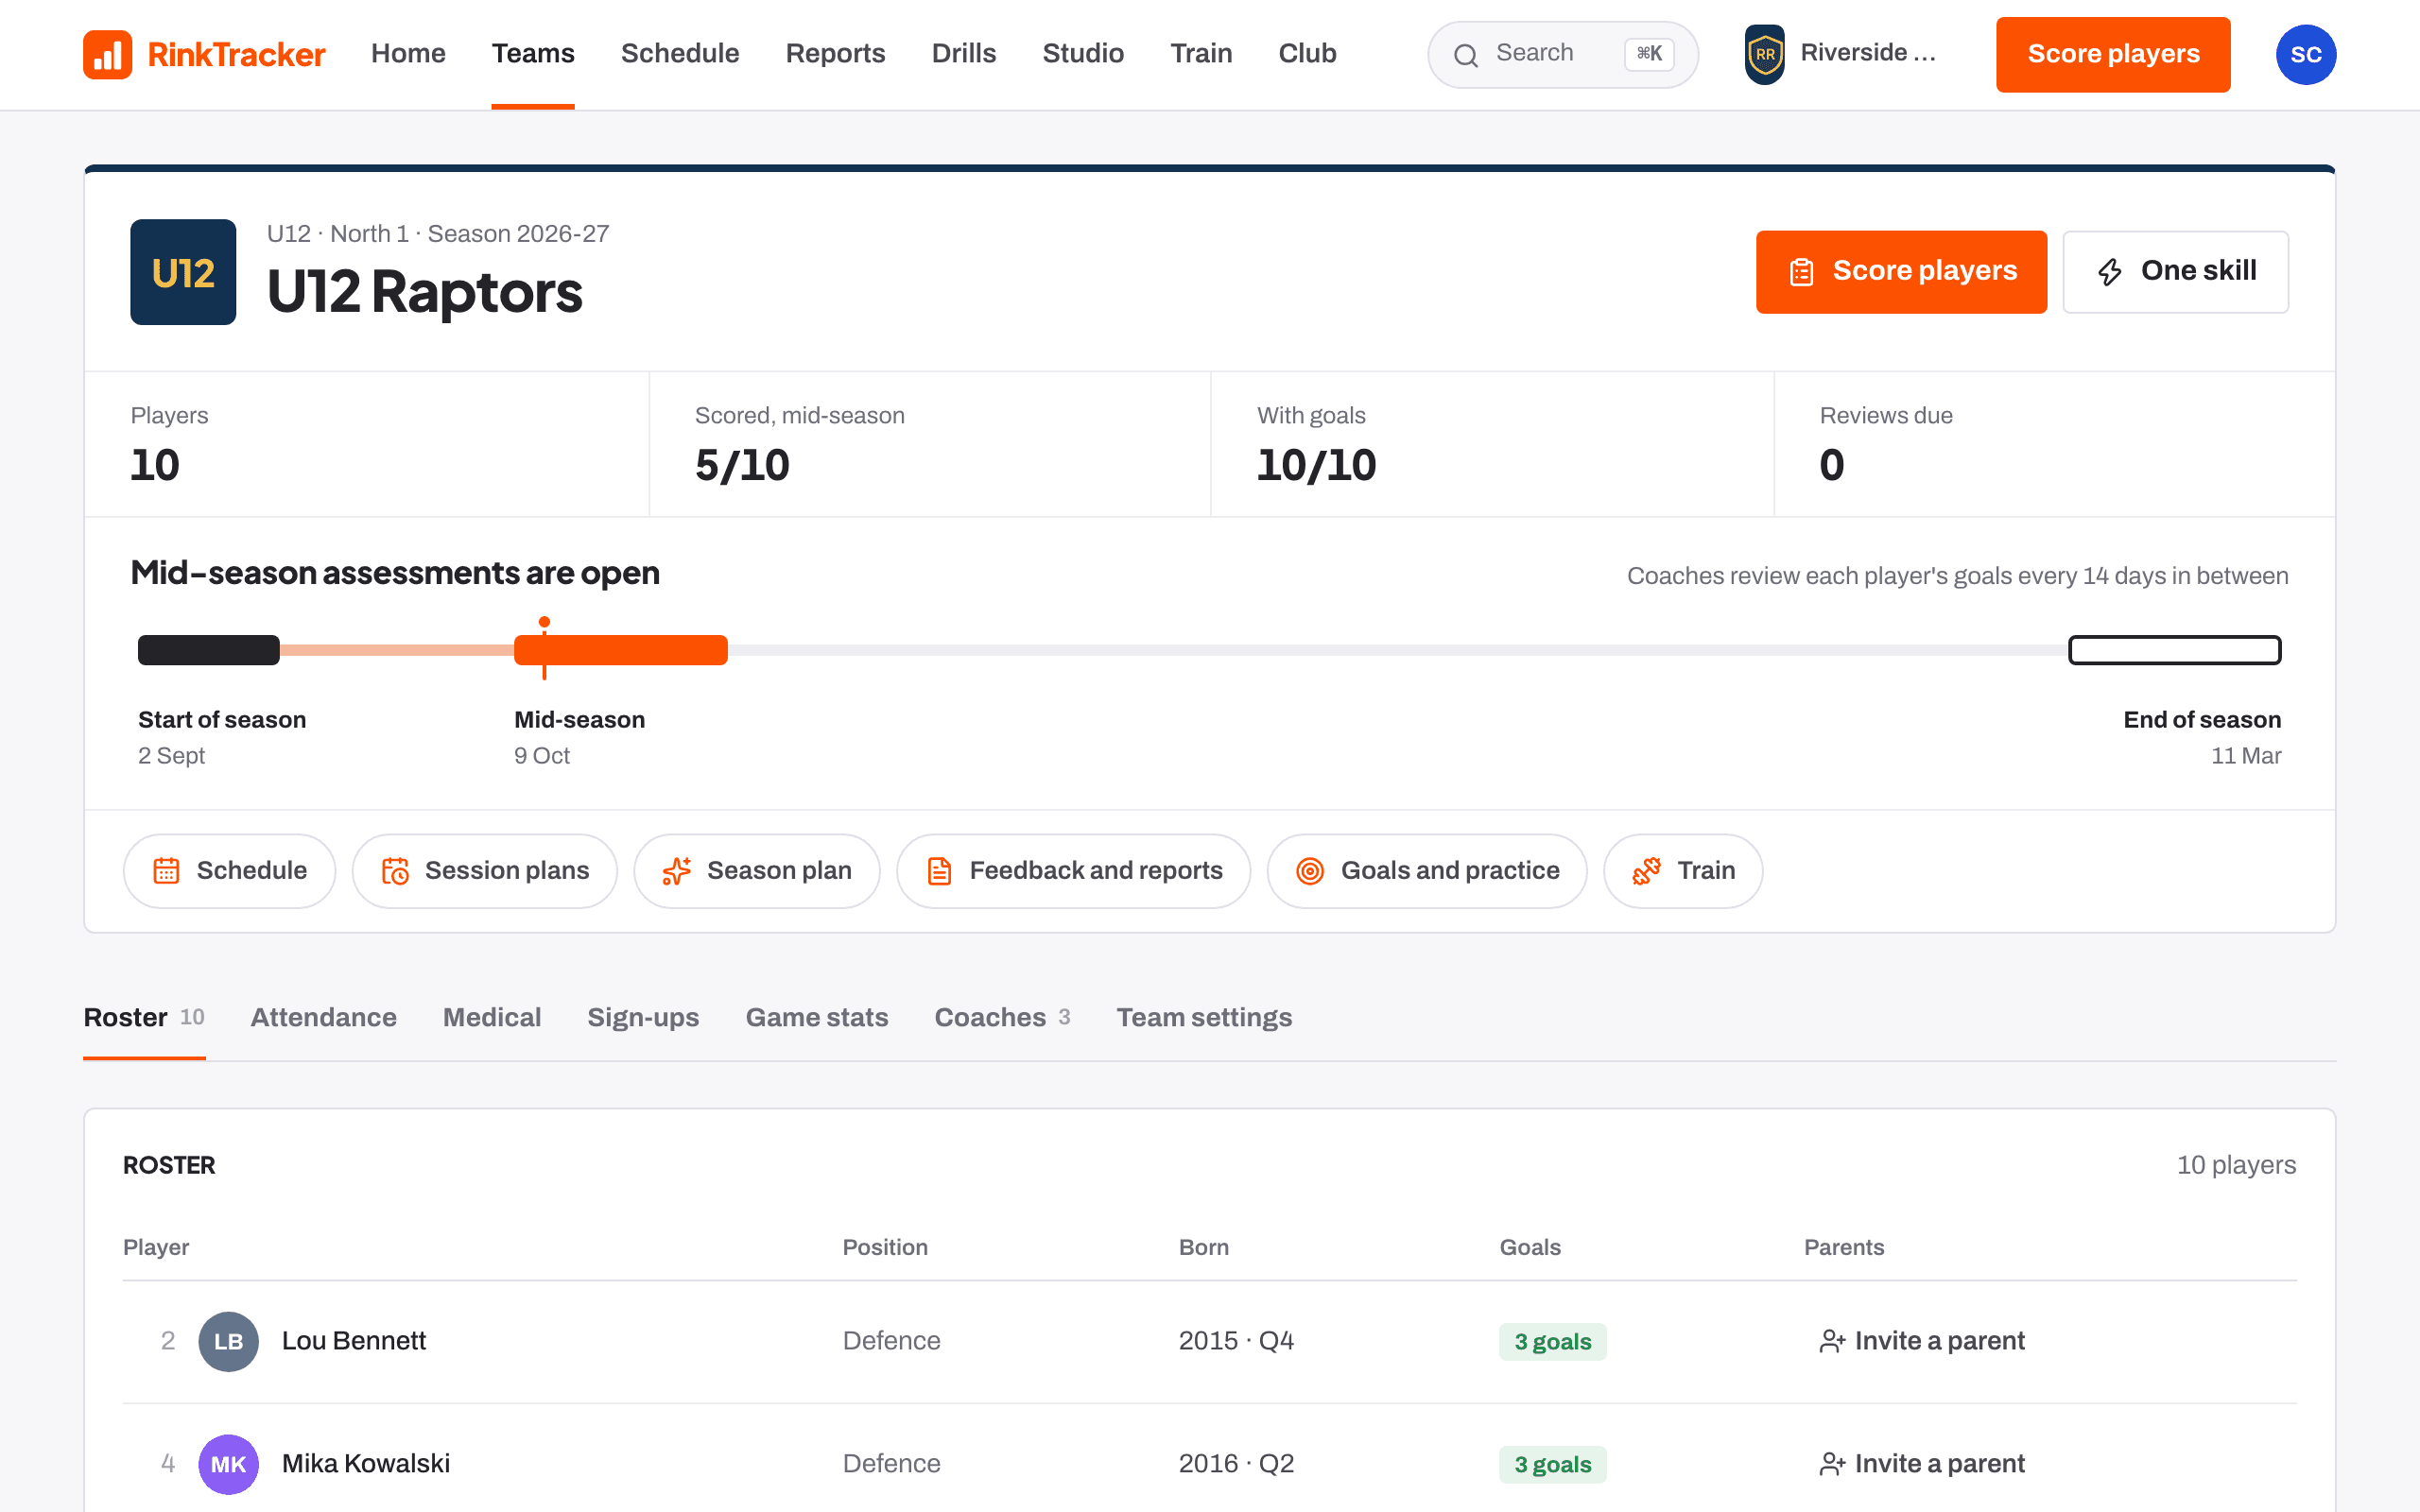Click clipboard icon in Score players button
This screenshot has height=1512, width=2420.
coord(1801,272)
